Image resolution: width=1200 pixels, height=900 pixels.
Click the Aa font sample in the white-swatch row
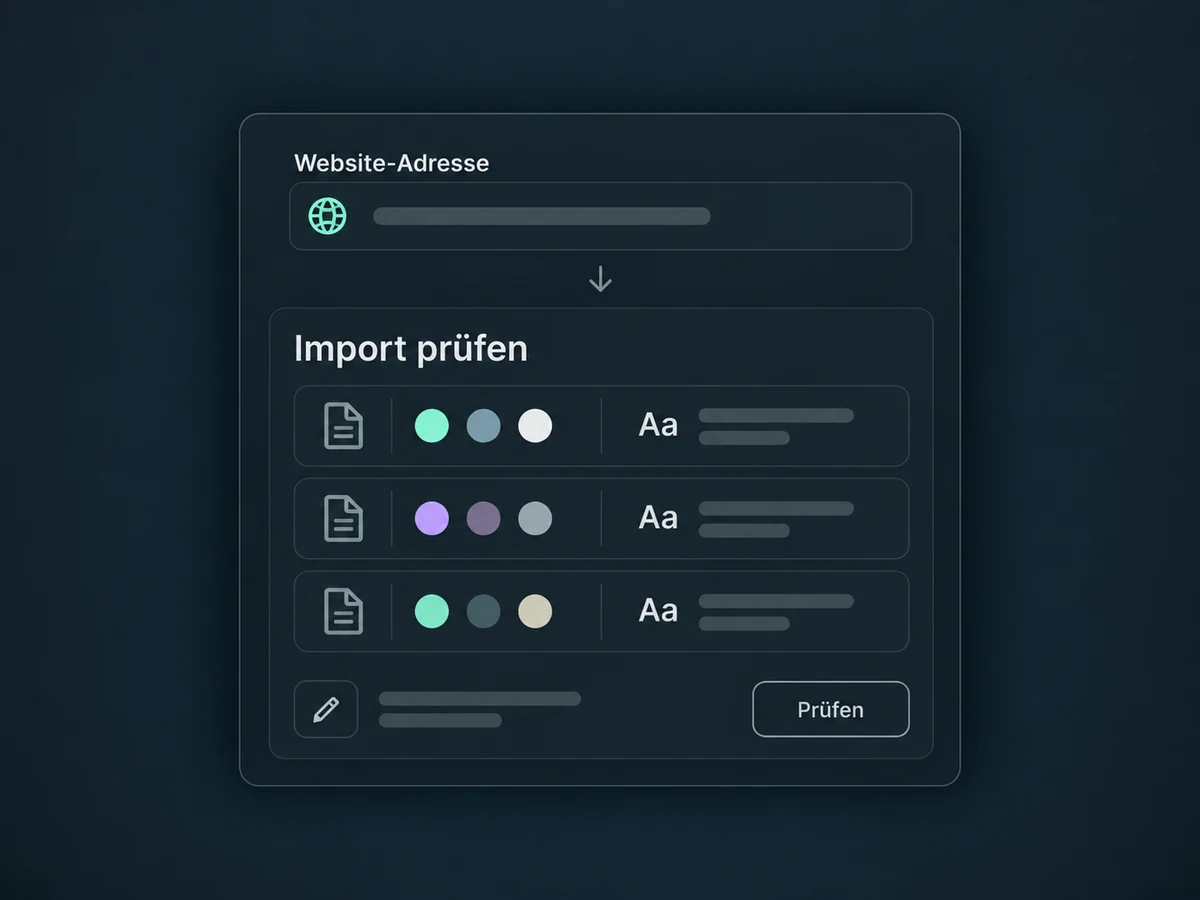pos(658,426)
